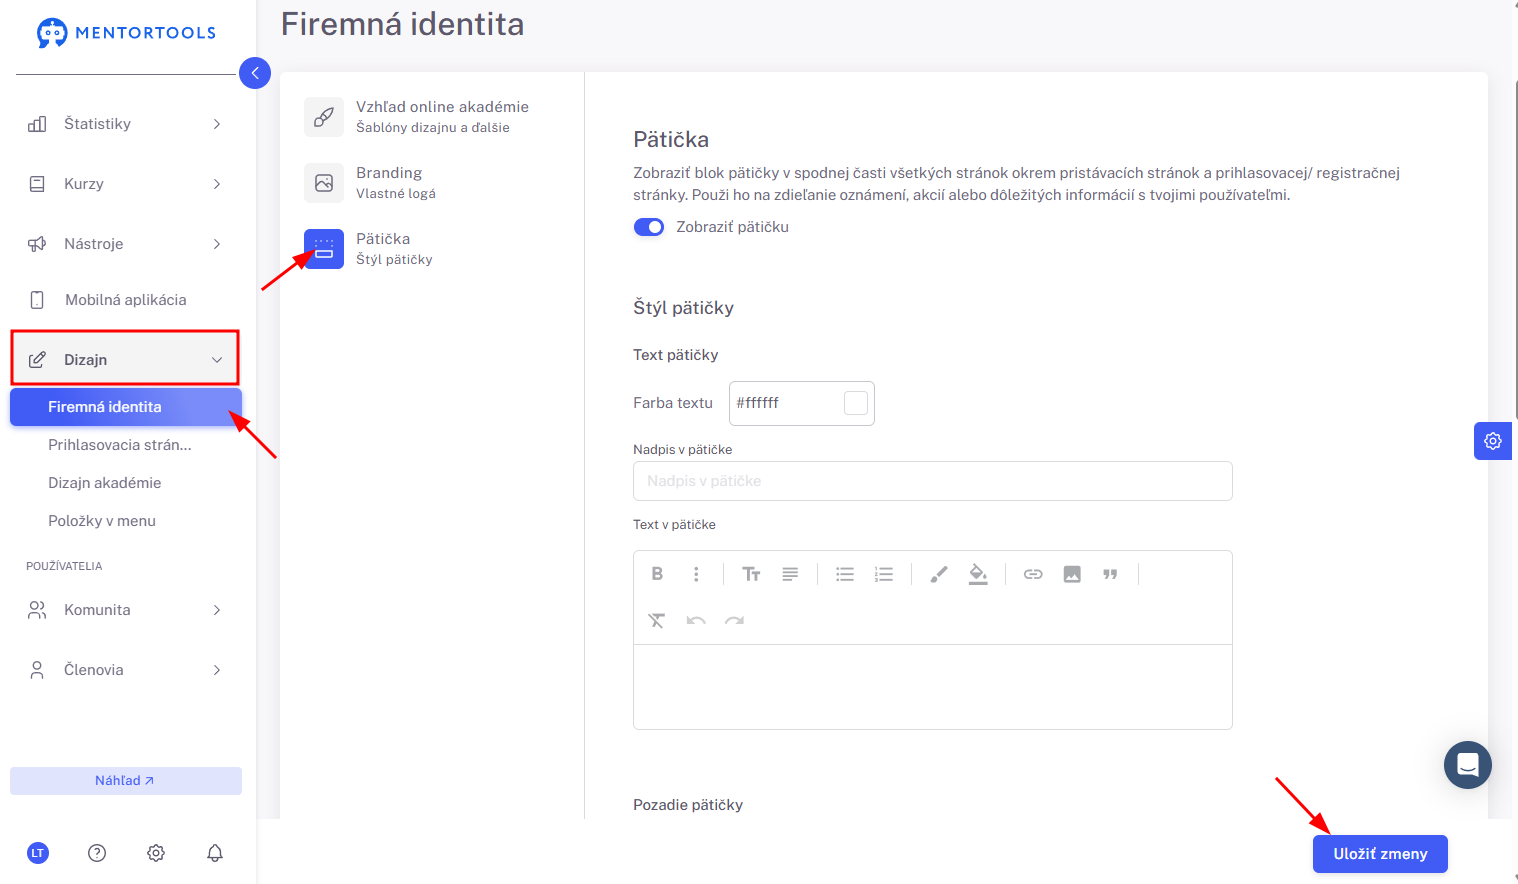This screenshot has height=884, width=1518.
Task: Open the help question mark icon
Action: pyautogui.click(x=97, y=853)
